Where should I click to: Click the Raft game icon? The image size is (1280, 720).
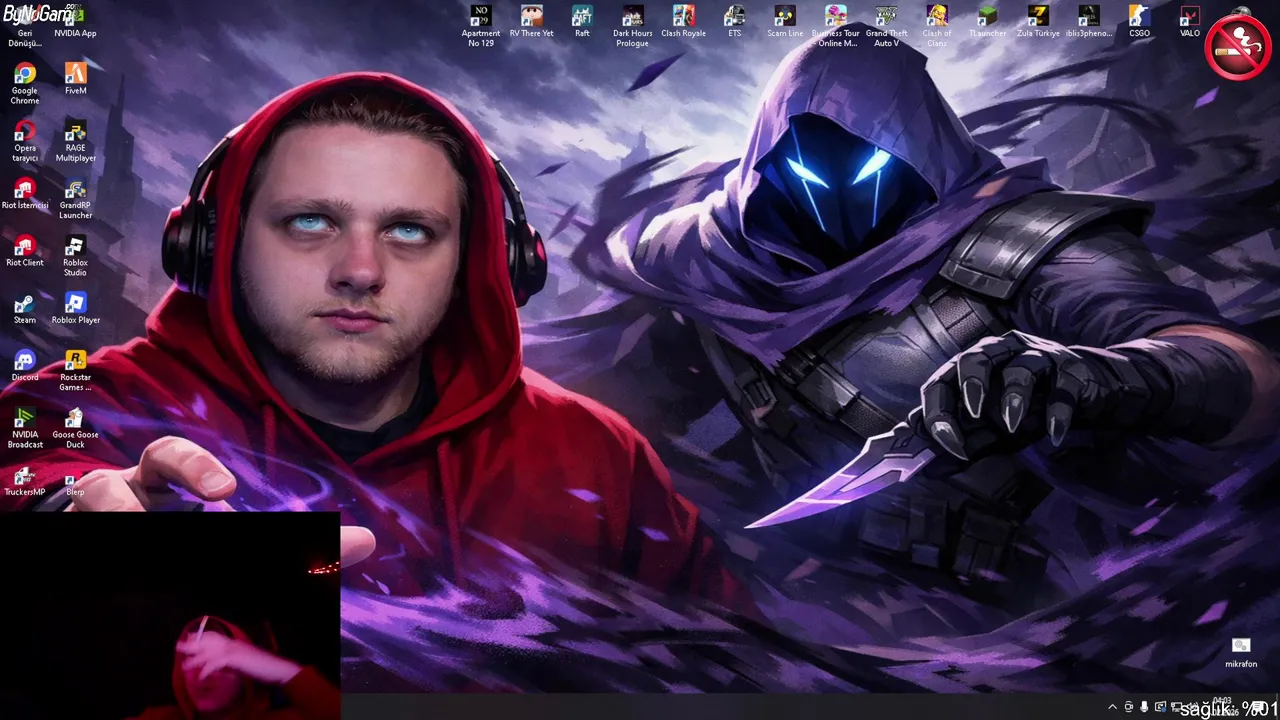[x=582, y=22]
